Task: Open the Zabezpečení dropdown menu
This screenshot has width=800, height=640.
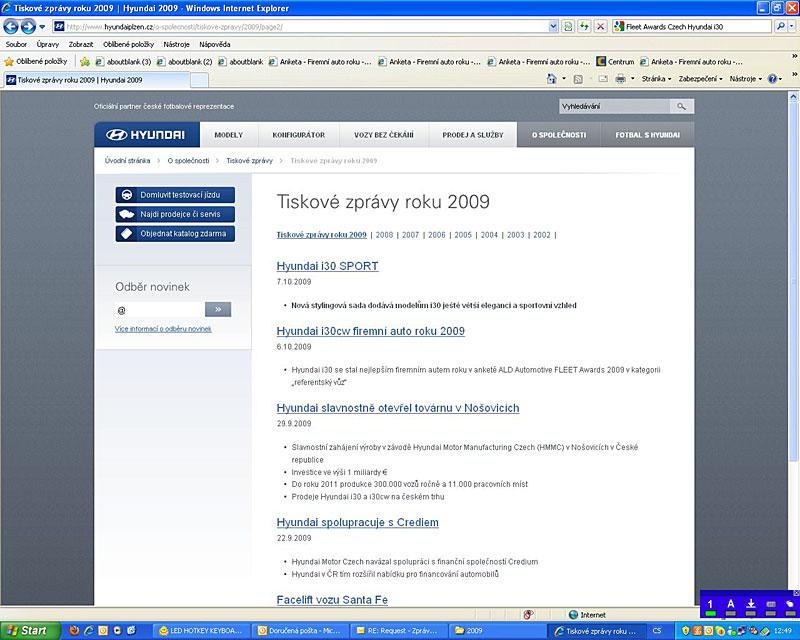Action: tap(700, 79)
